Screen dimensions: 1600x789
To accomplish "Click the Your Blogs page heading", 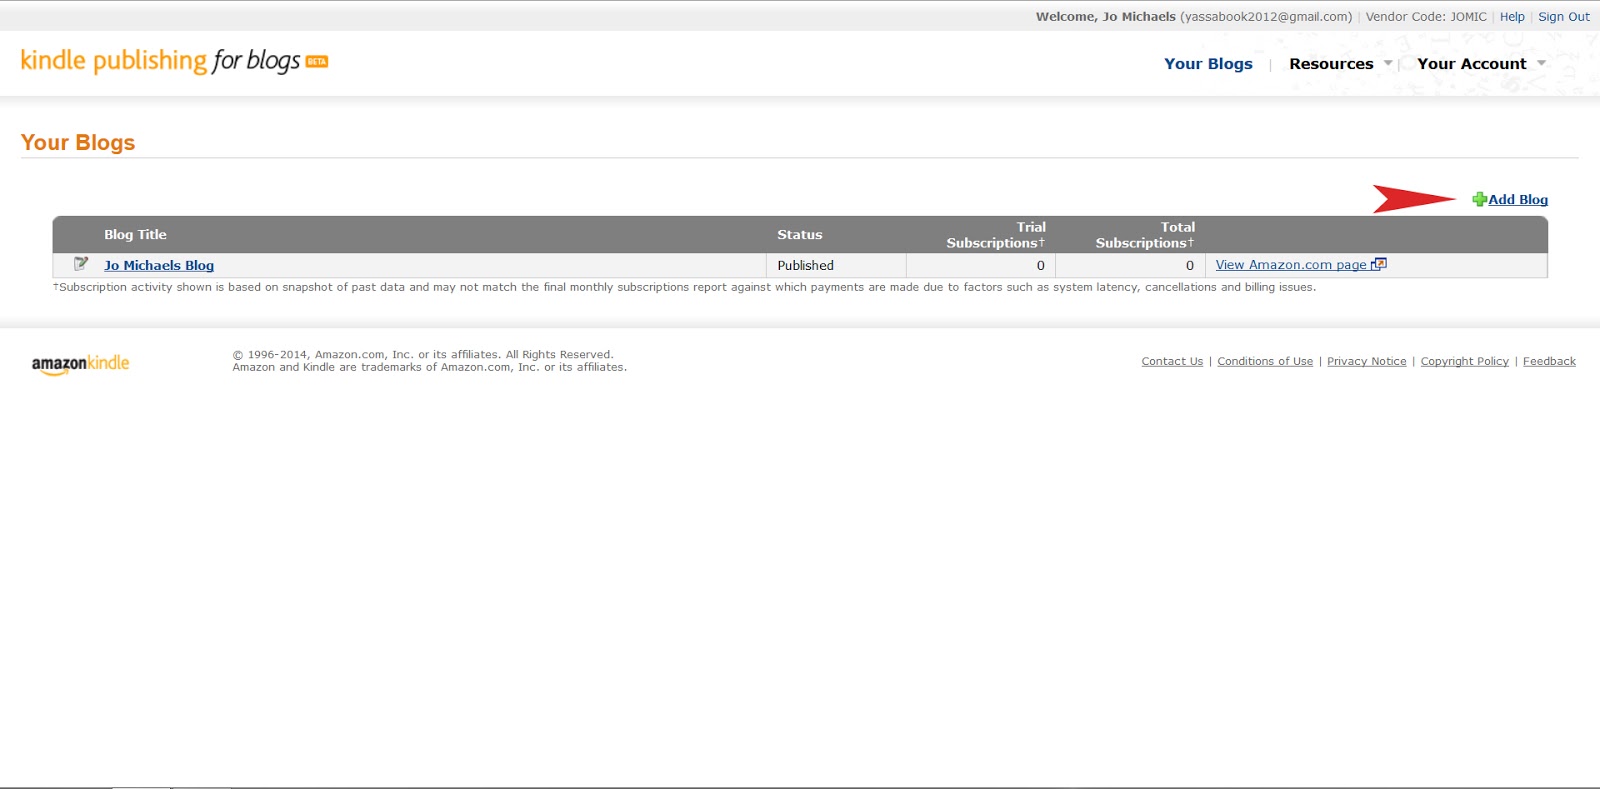I will click(x=78, y=143).
